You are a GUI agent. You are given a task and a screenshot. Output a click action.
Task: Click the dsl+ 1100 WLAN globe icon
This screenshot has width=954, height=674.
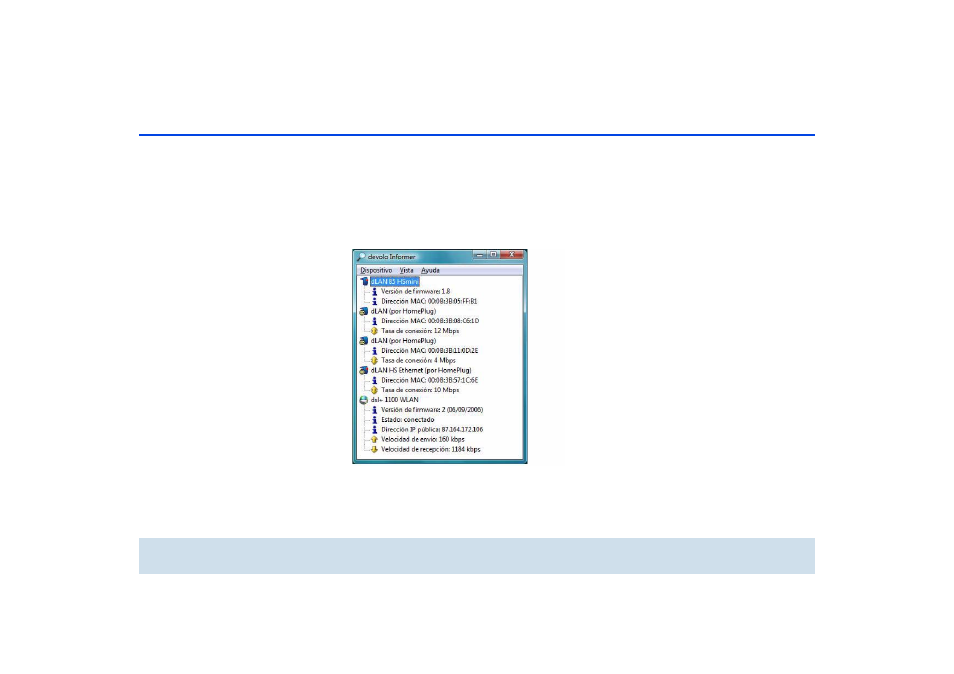pos(364,400)
